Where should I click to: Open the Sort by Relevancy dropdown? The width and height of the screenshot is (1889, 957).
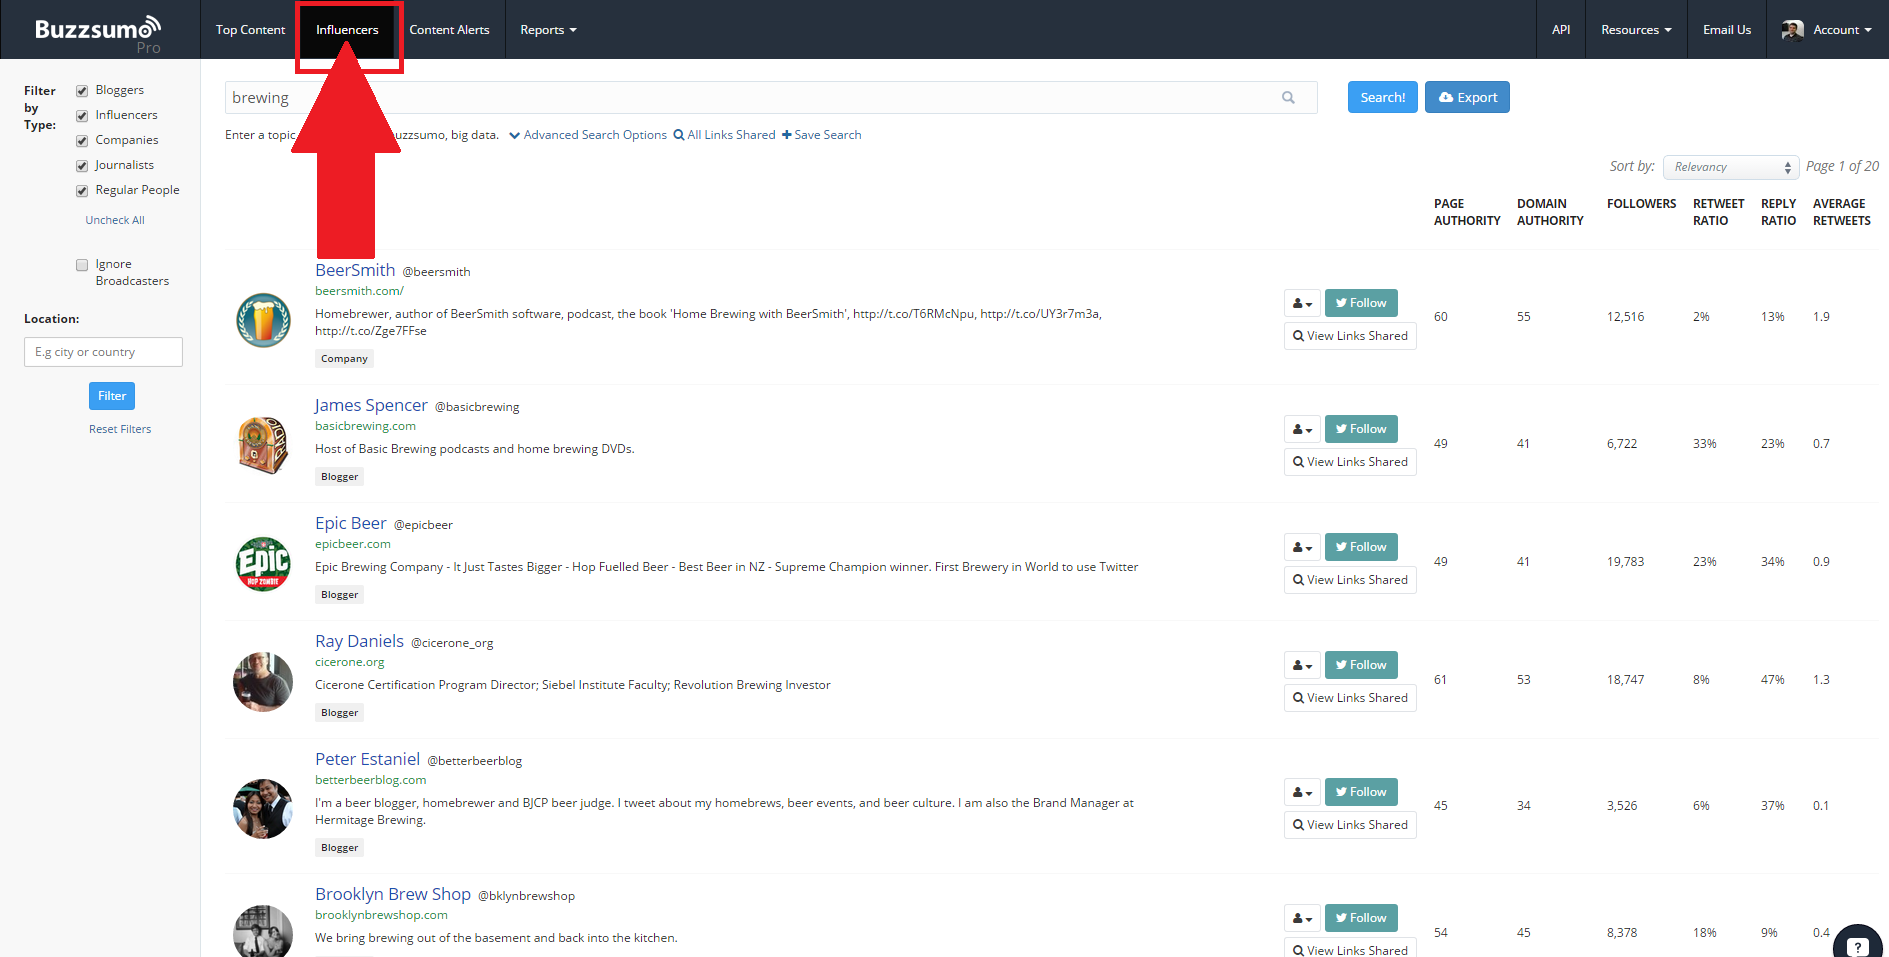tap(1731, 167)
